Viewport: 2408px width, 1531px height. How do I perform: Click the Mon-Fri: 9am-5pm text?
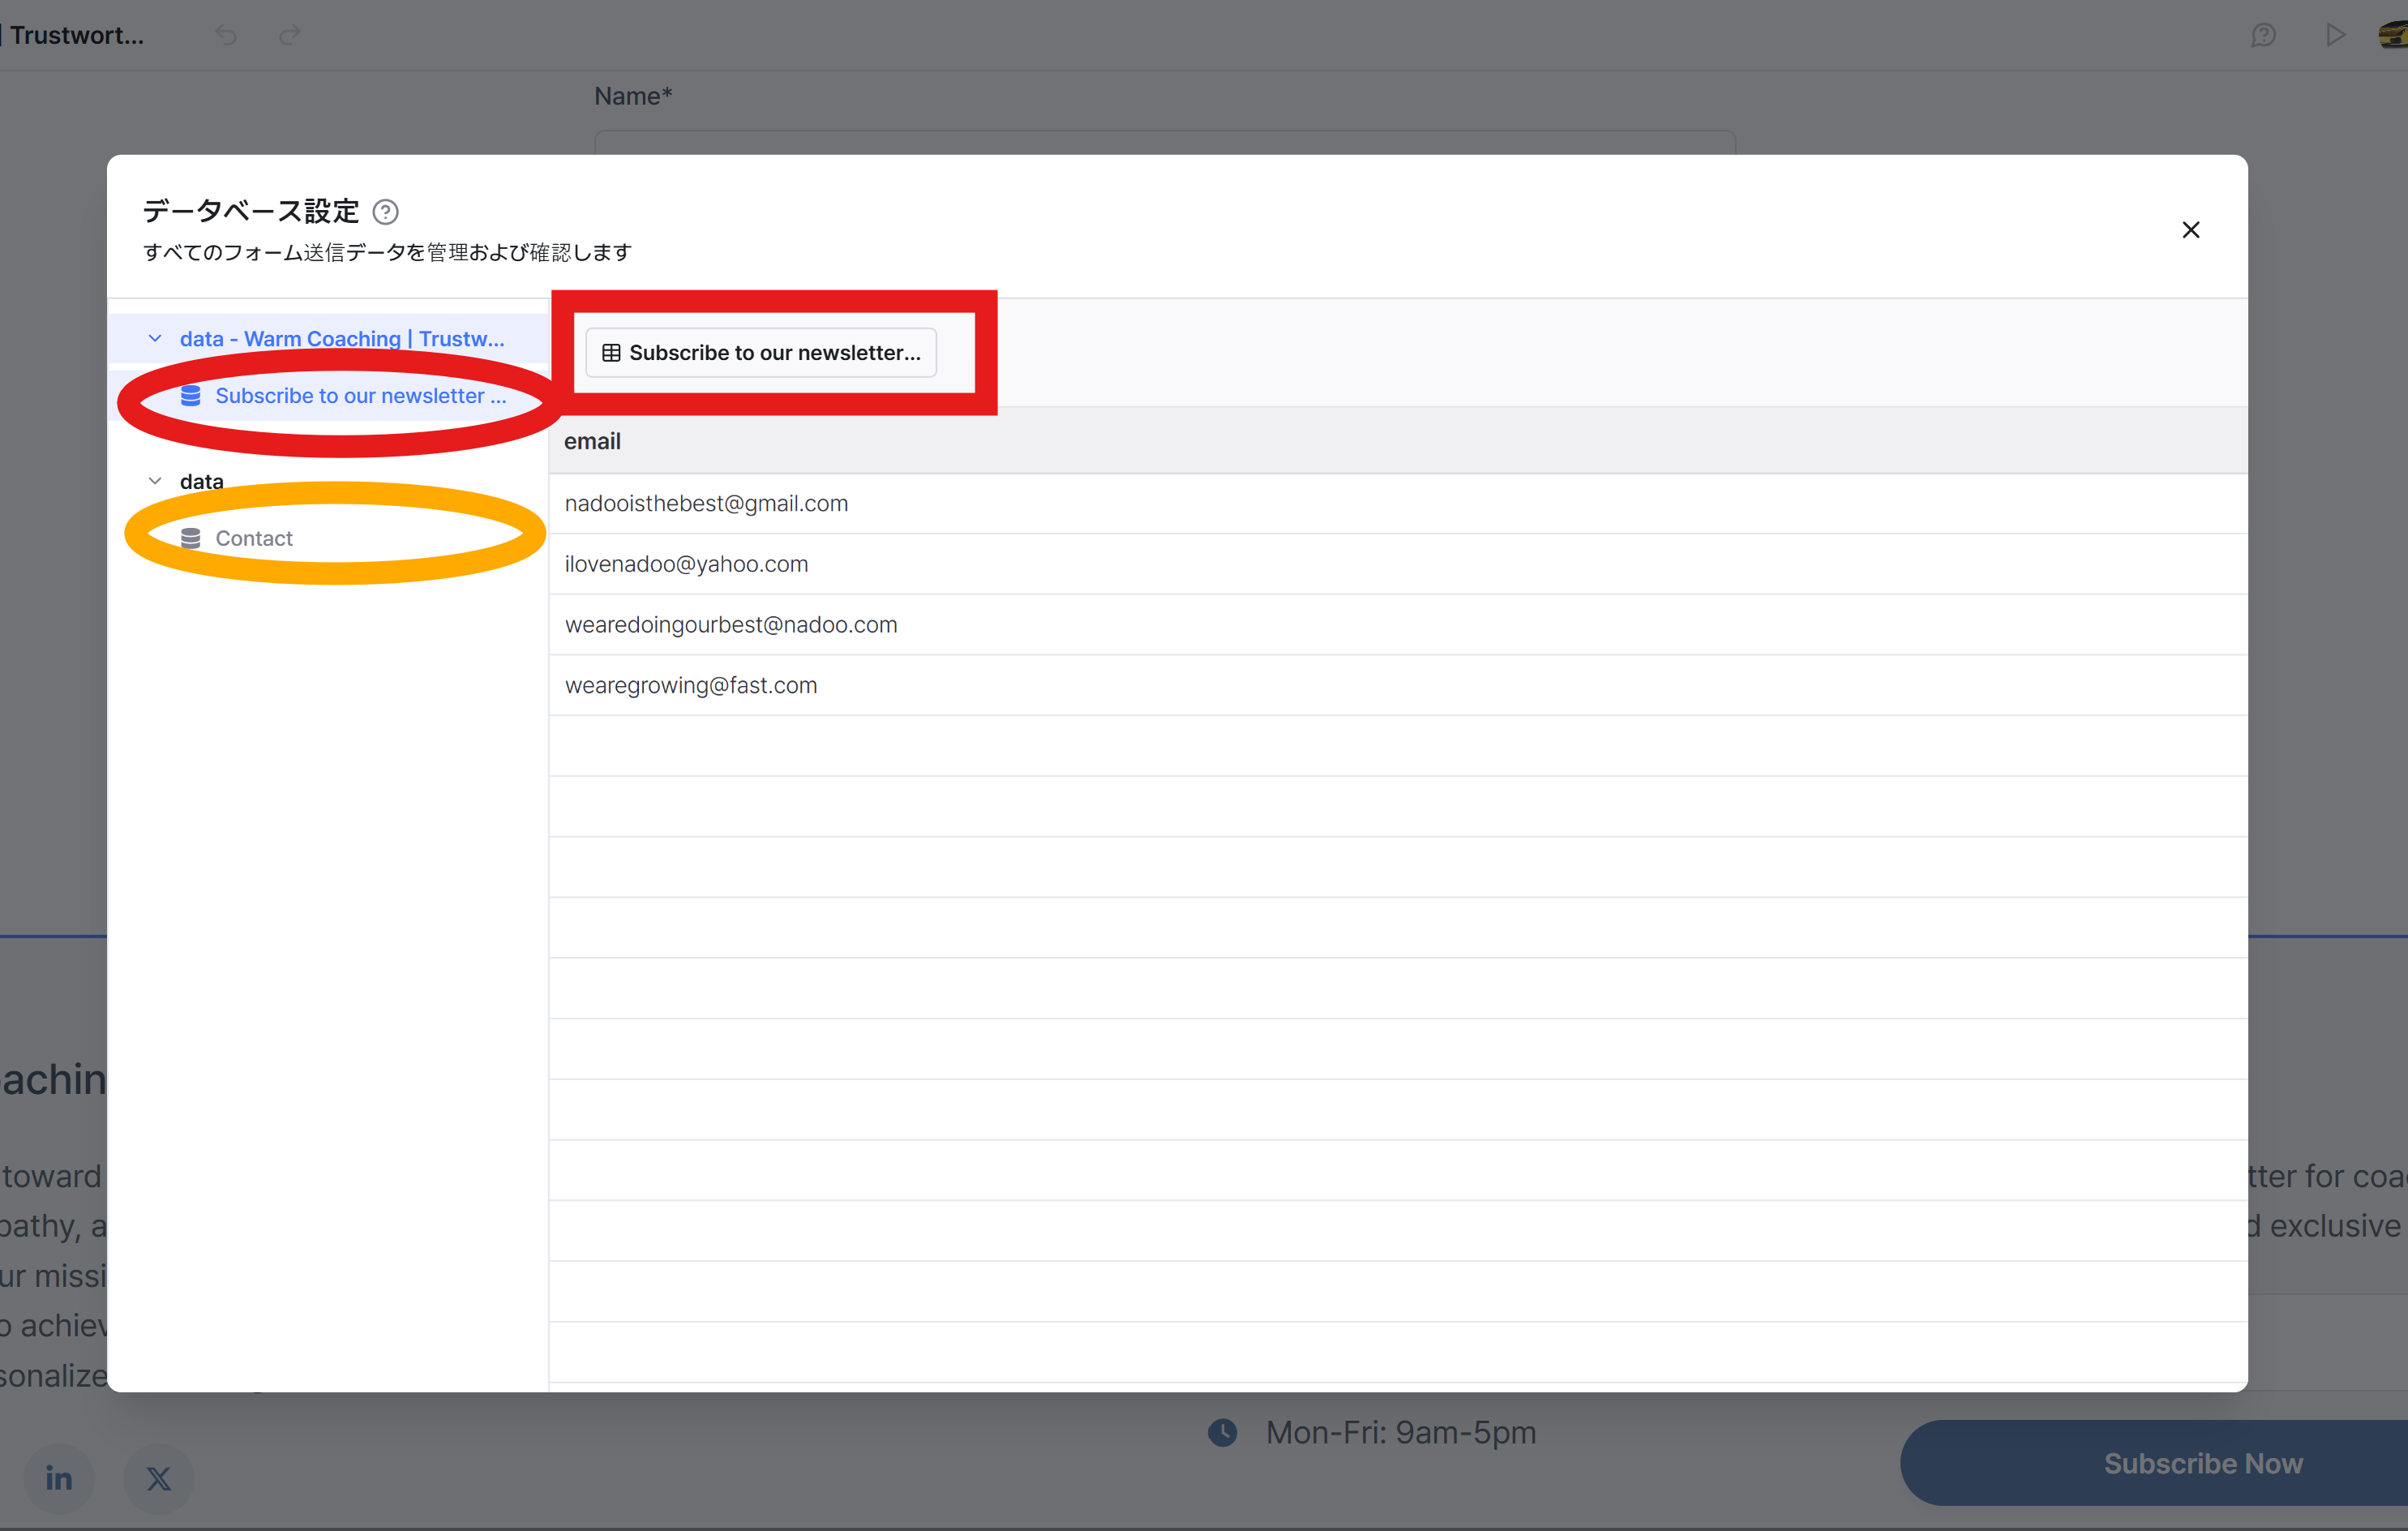[1401, 1432]
